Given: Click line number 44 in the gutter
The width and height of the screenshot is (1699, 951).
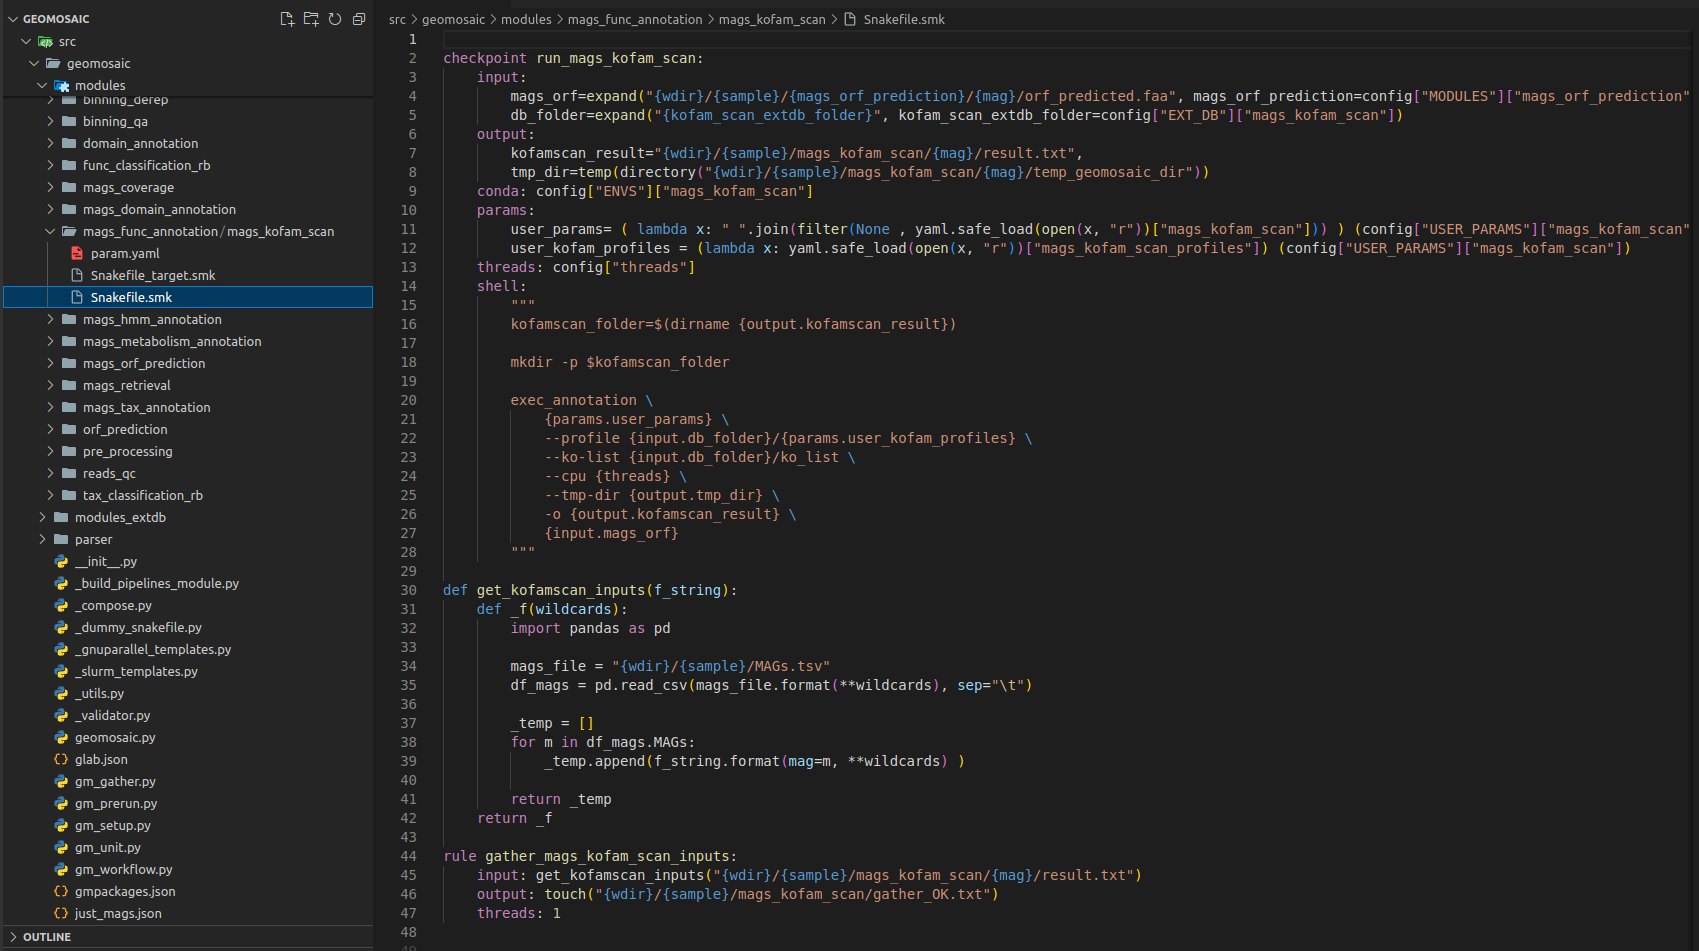Looking at the screenshot, I should [408, 856].
